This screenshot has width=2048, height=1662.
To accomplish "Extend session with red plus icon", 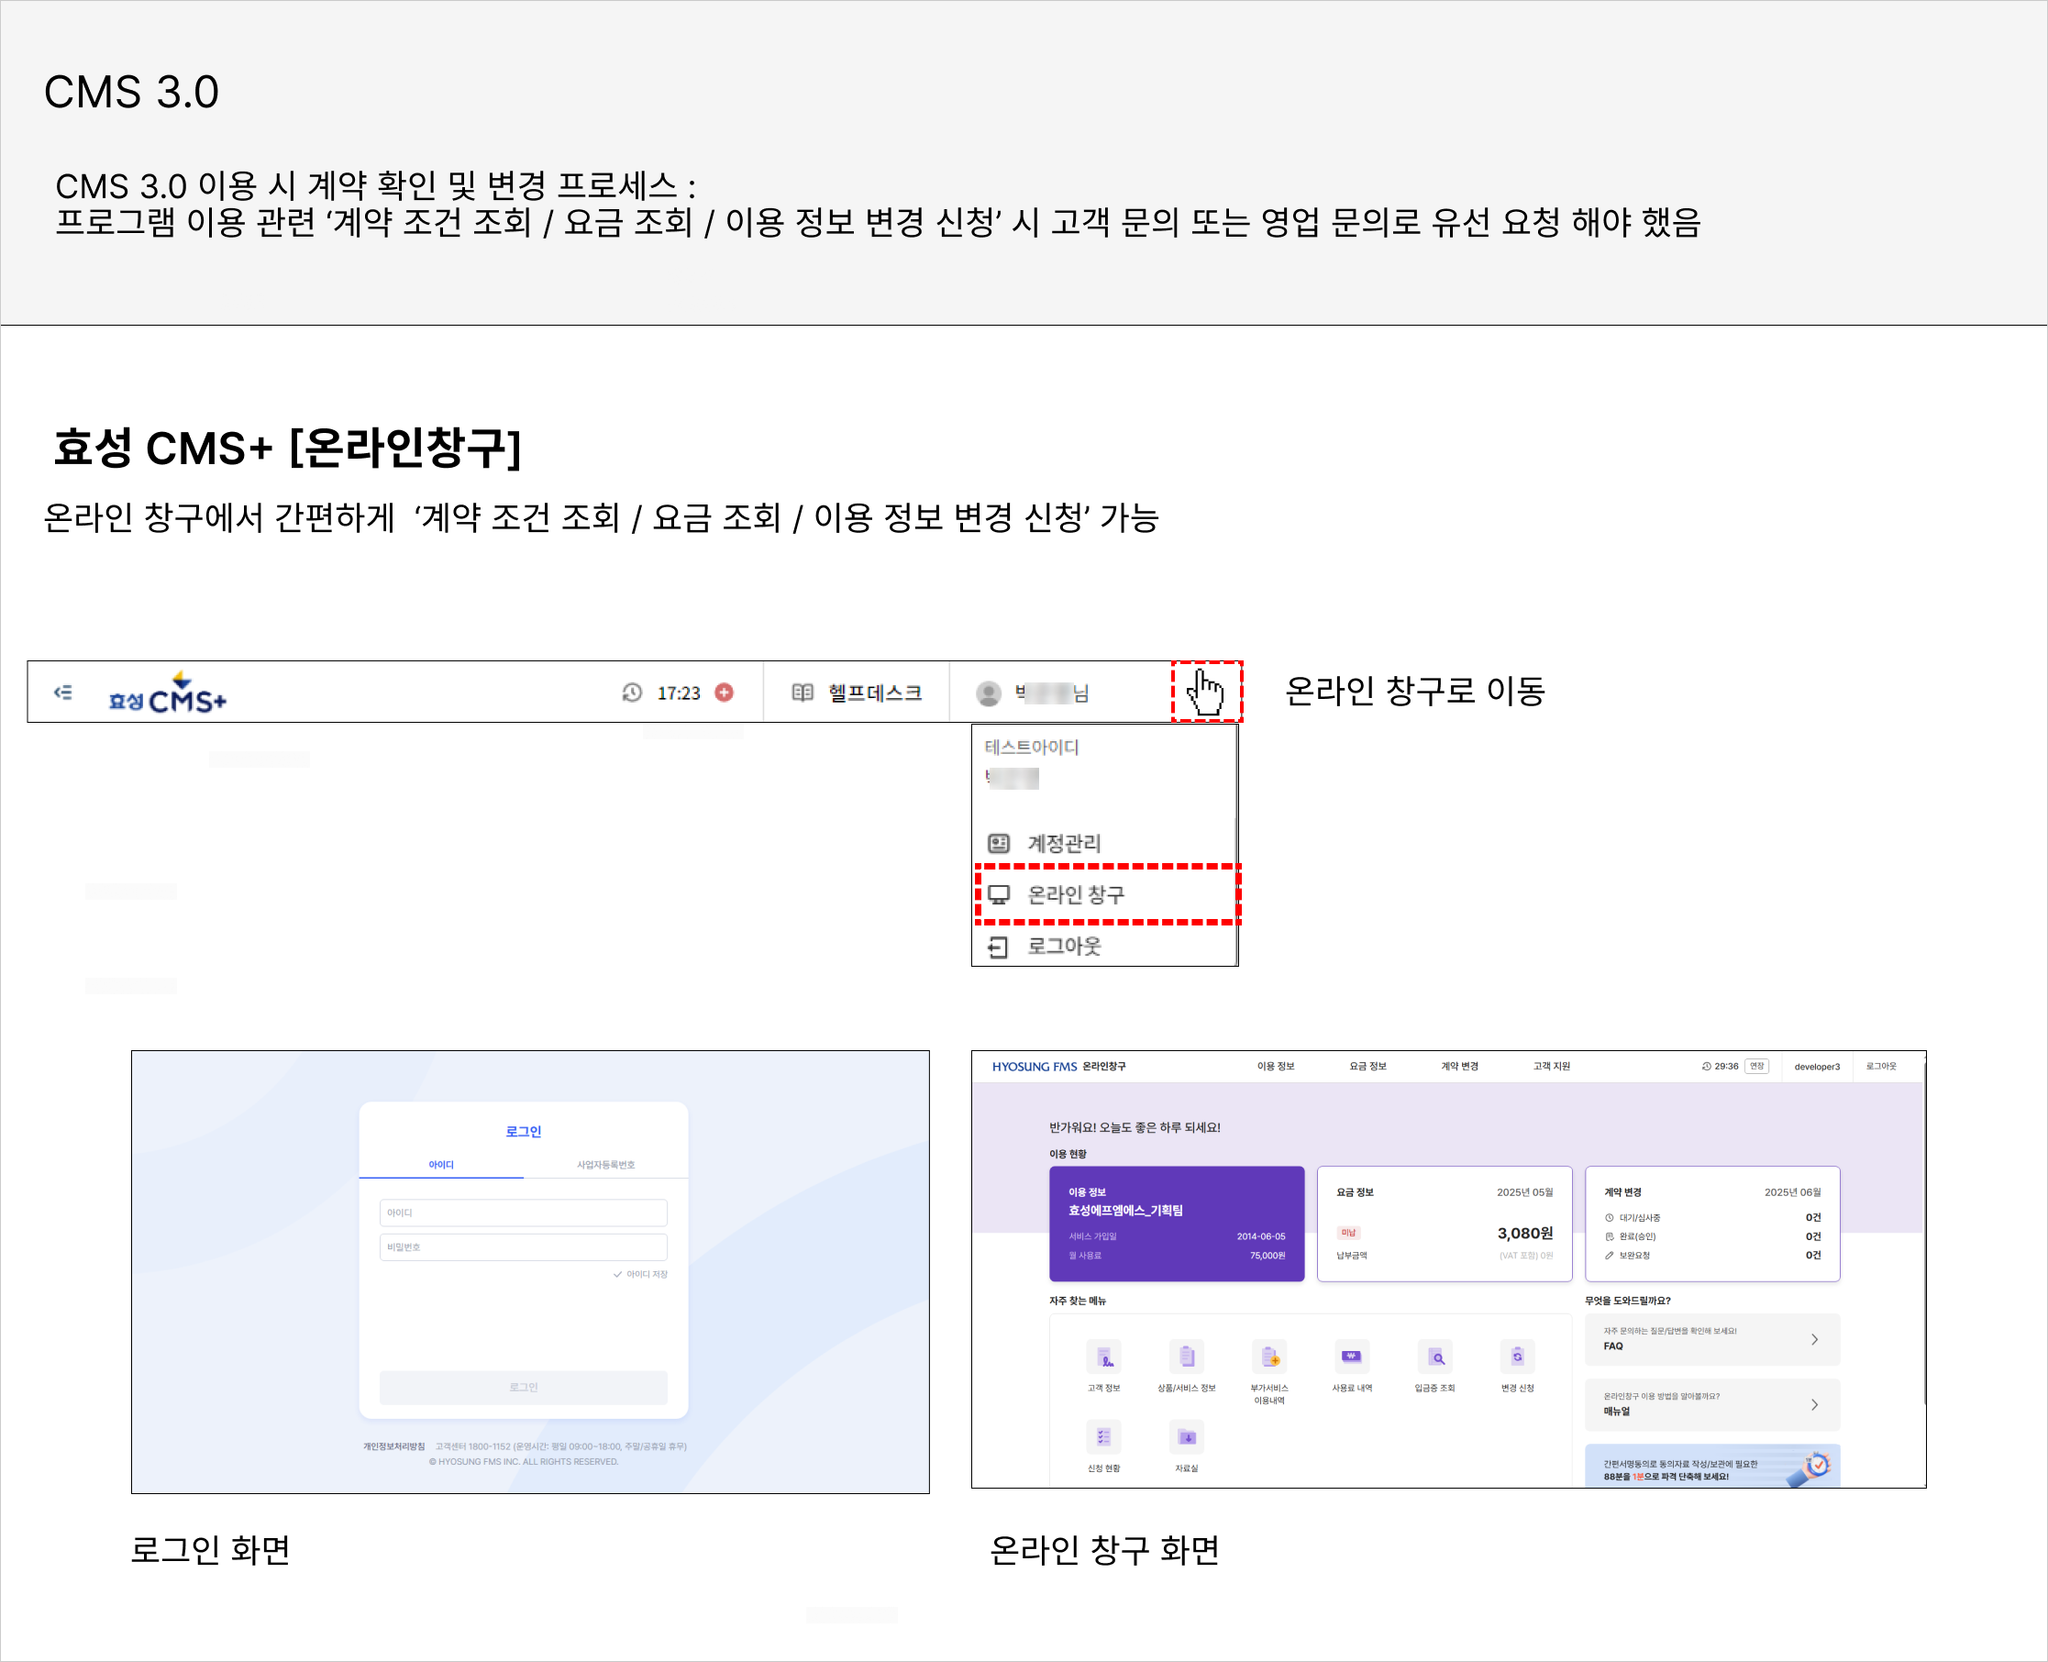I will click(725, 692).
